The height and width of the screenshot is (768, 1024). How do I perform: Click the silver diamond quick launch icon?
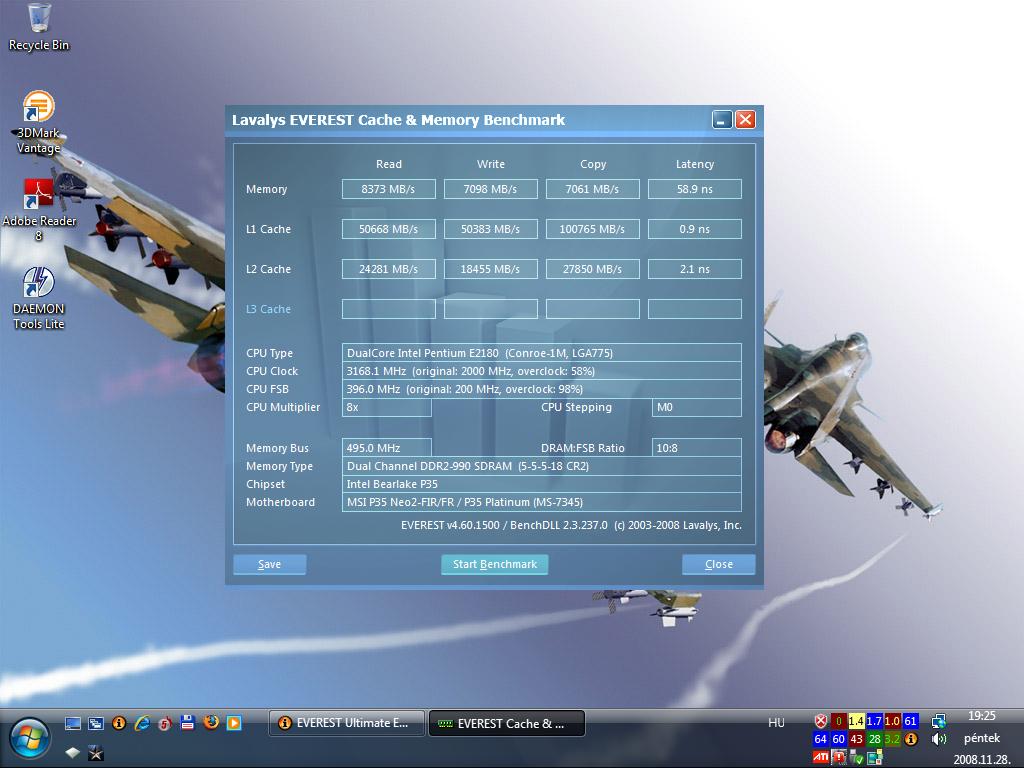(72, 752)
